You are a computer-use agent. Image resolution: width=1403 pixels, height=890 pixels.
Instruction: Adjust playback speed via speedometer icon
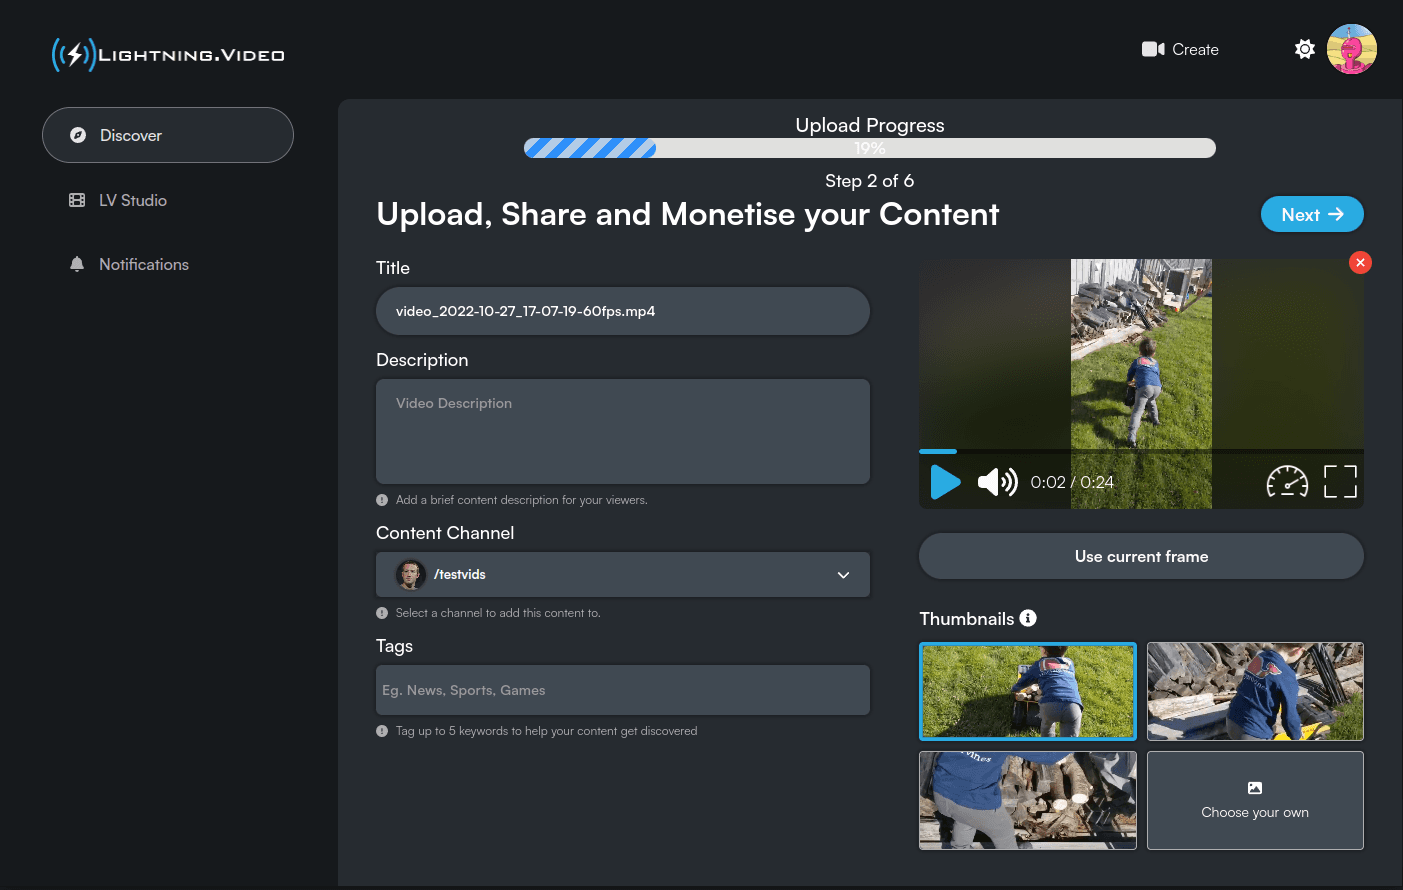pyautogui.click(x=1288, y=482)
